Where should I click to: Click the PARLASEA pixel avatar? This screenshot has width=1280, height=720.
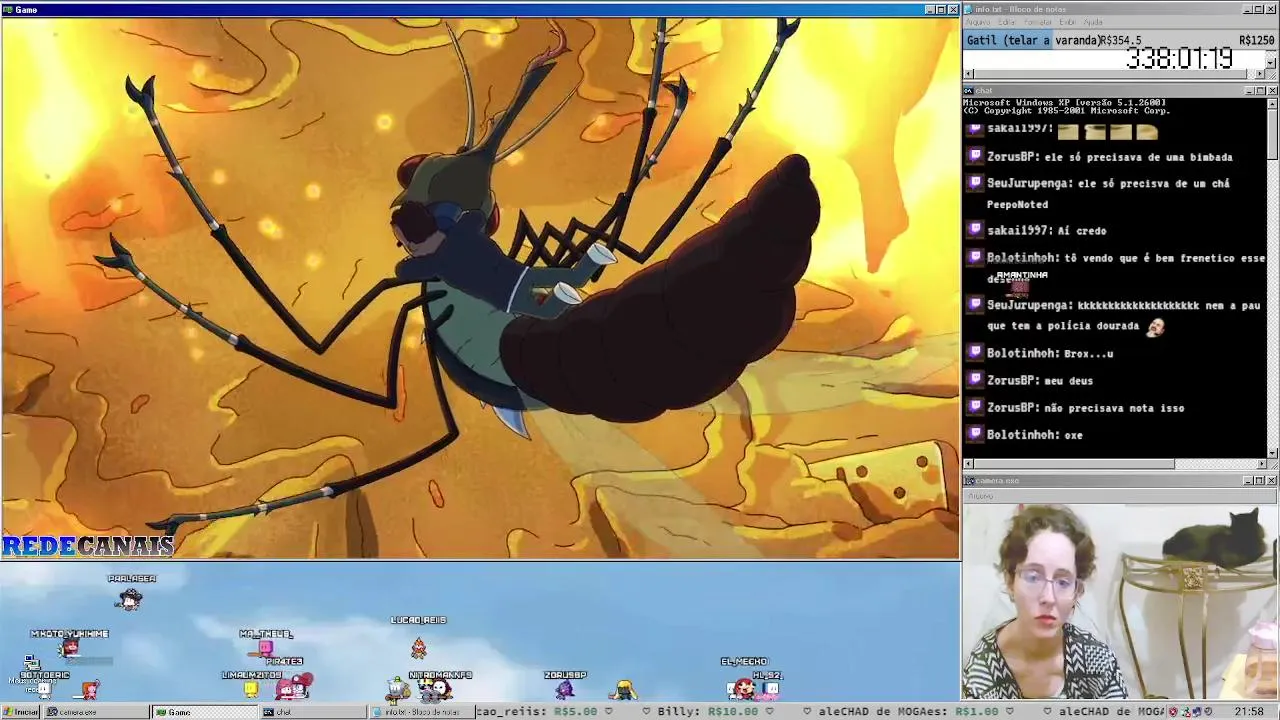[129, 599]
